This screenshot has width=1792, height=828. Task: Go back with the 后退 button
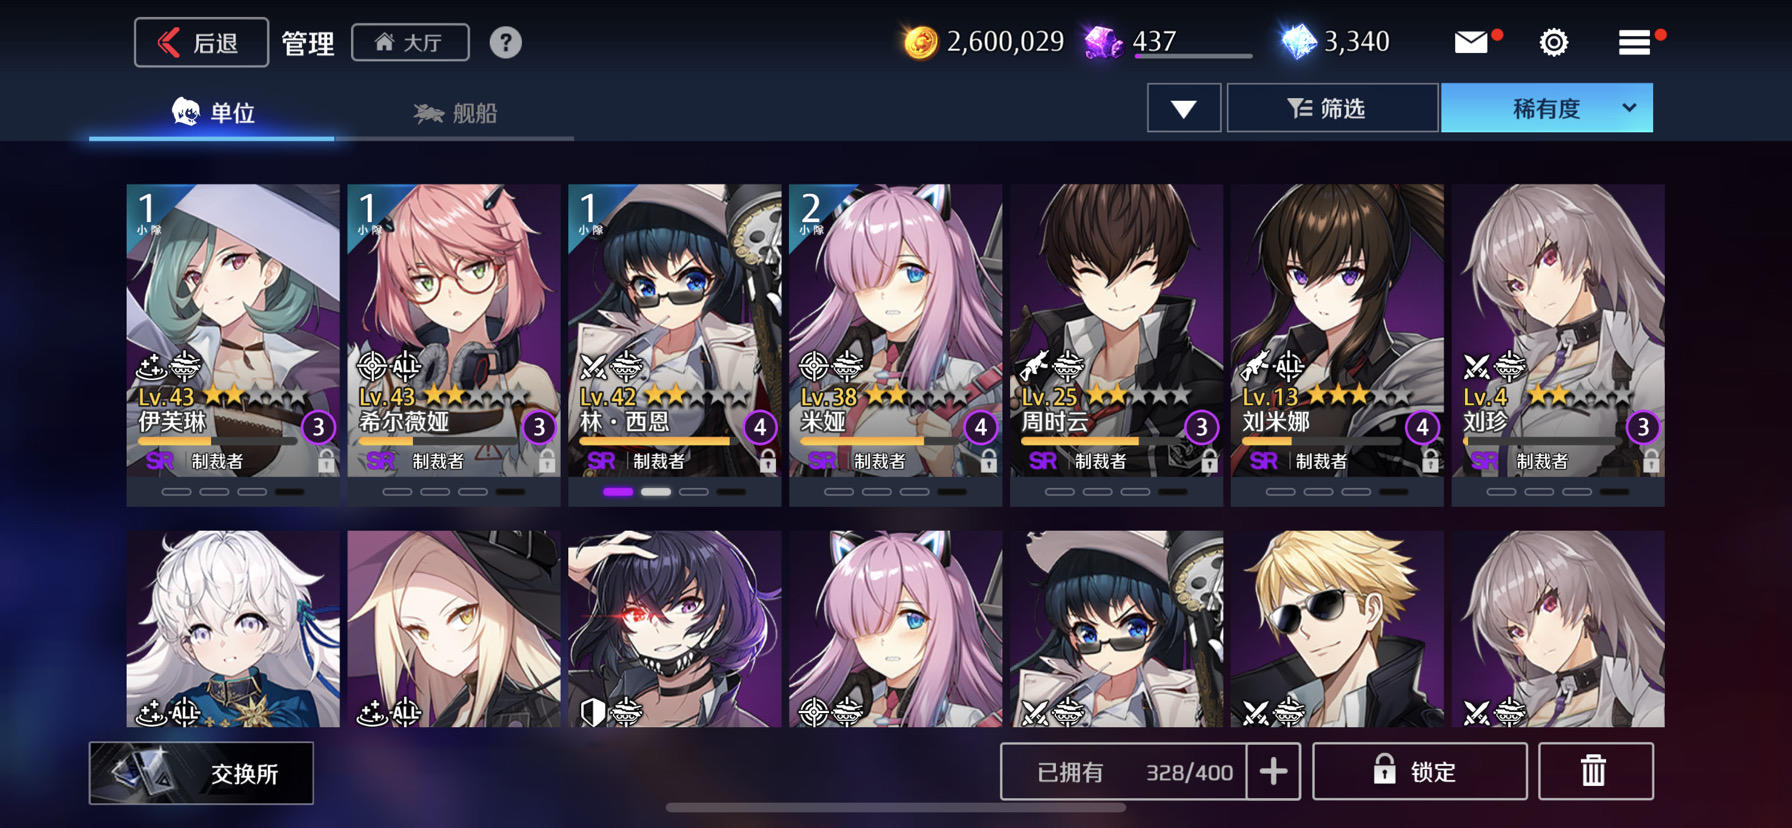201,42
